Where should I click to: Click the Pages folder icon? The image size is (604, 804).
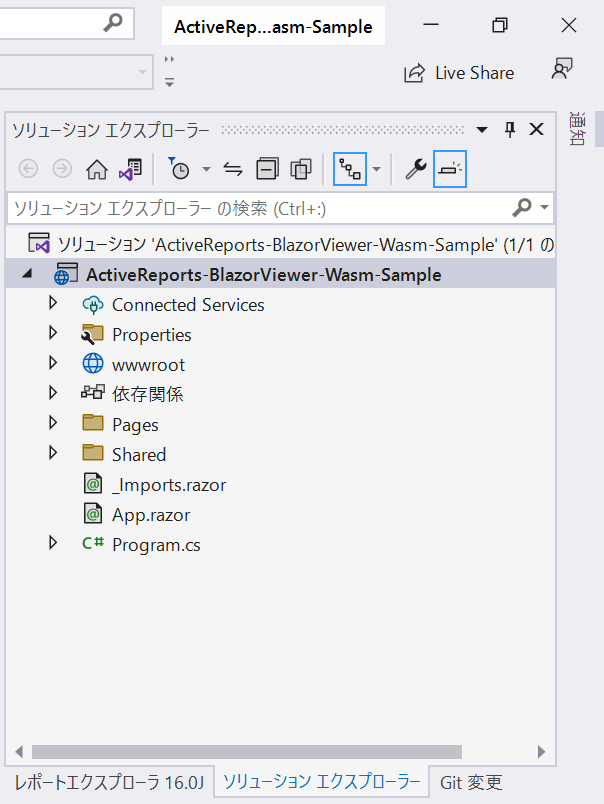[x=93, y=423]
